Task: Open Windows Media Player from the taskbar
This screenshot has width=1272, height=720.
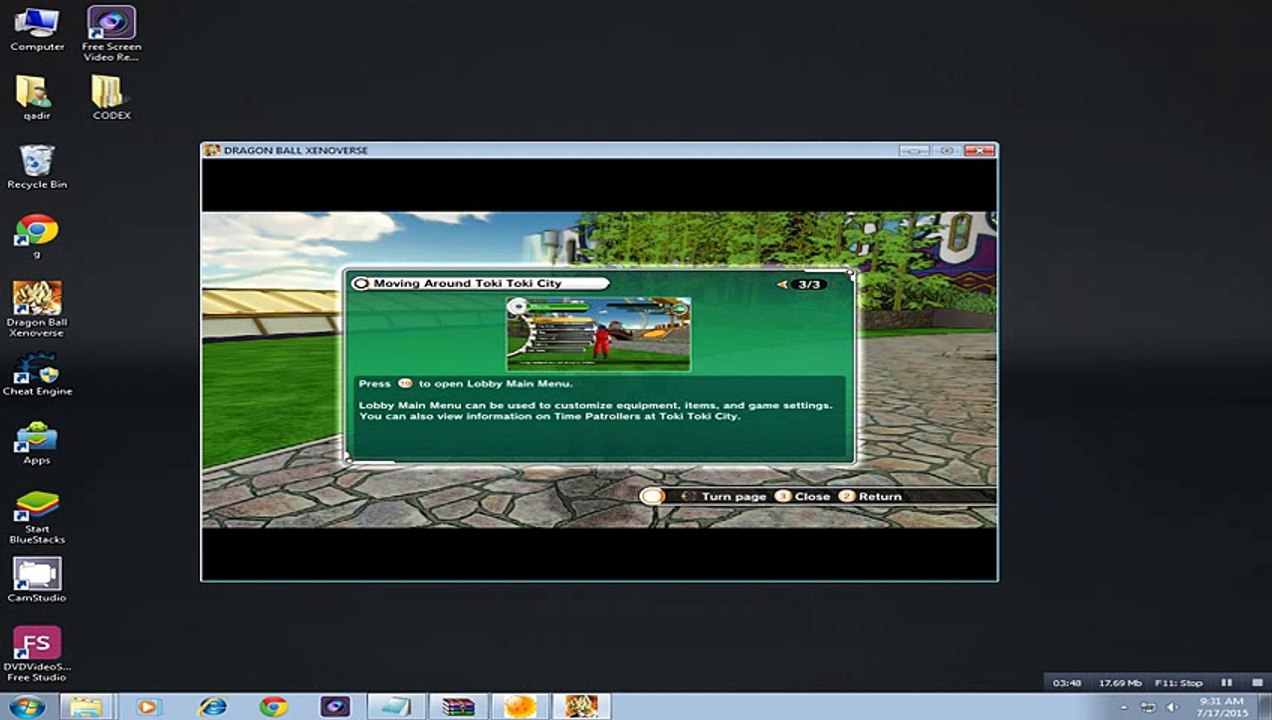Action: coord(148,706)
